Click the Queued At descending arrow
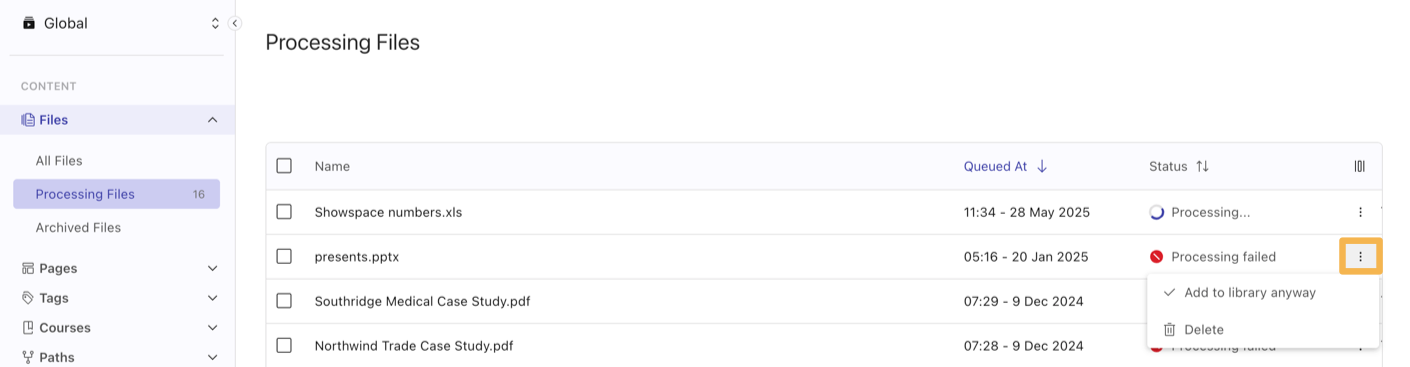The height and width of the screenshot is (367, 1410). click(x=1042, y=166)
